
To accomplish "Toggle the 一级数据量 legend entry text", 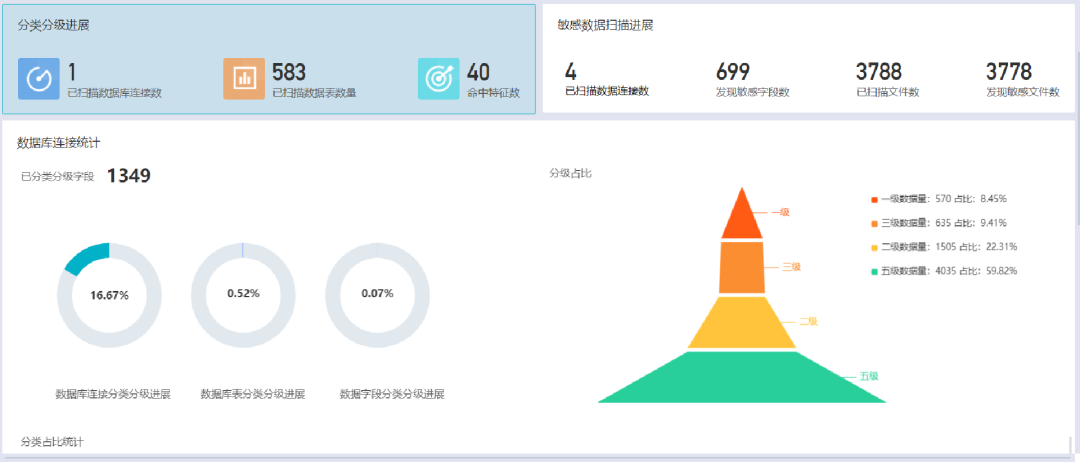I will [x=943, y=199].
